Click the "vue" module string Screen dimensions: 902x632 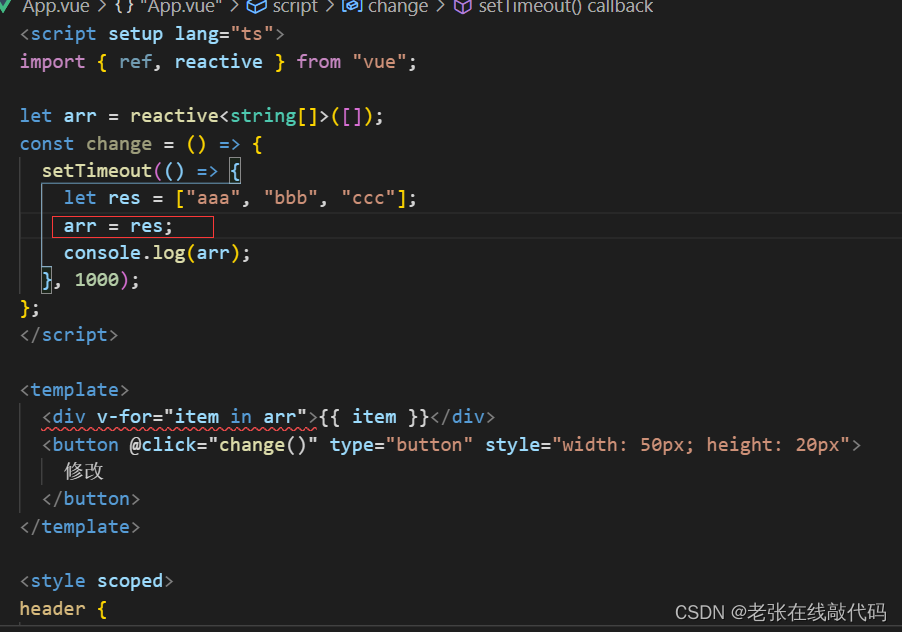pyautogui.click(x=379, y=62)
